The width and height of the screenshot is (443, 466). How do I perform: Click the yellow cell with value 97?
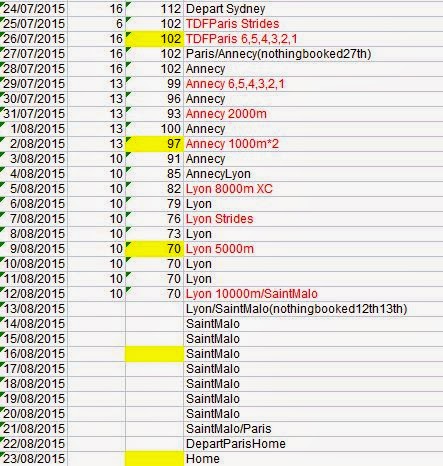pos(154,144)
